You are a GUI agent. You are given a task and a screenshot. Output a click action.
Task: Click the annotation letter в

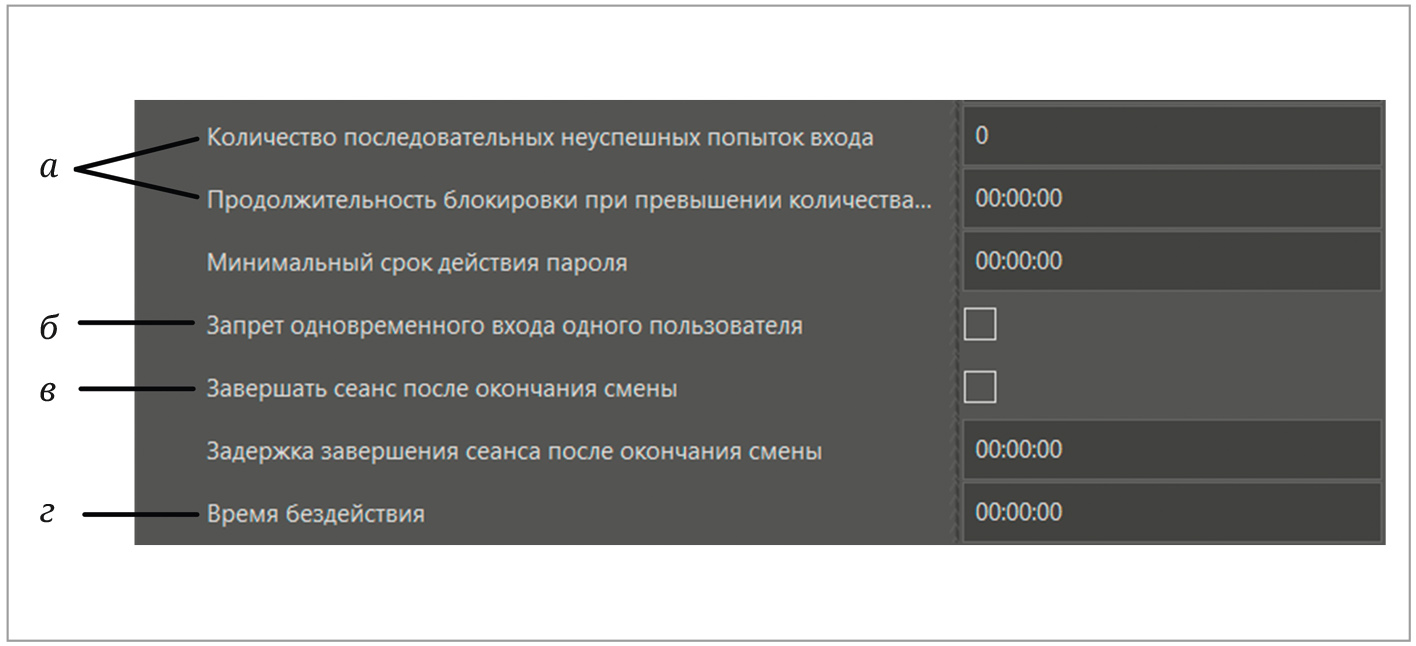pos(48,391)
